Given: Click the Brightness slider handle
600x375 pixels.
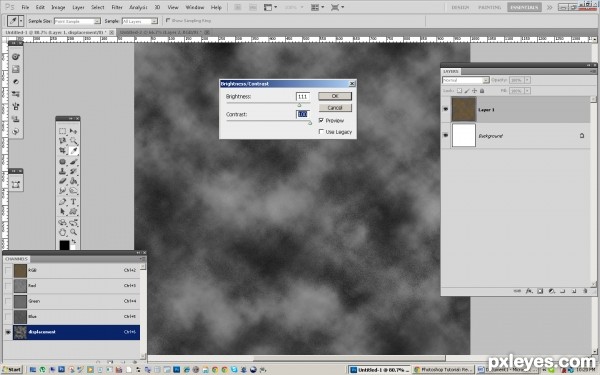Looking at the screenshot, I should tap(299, 105).
